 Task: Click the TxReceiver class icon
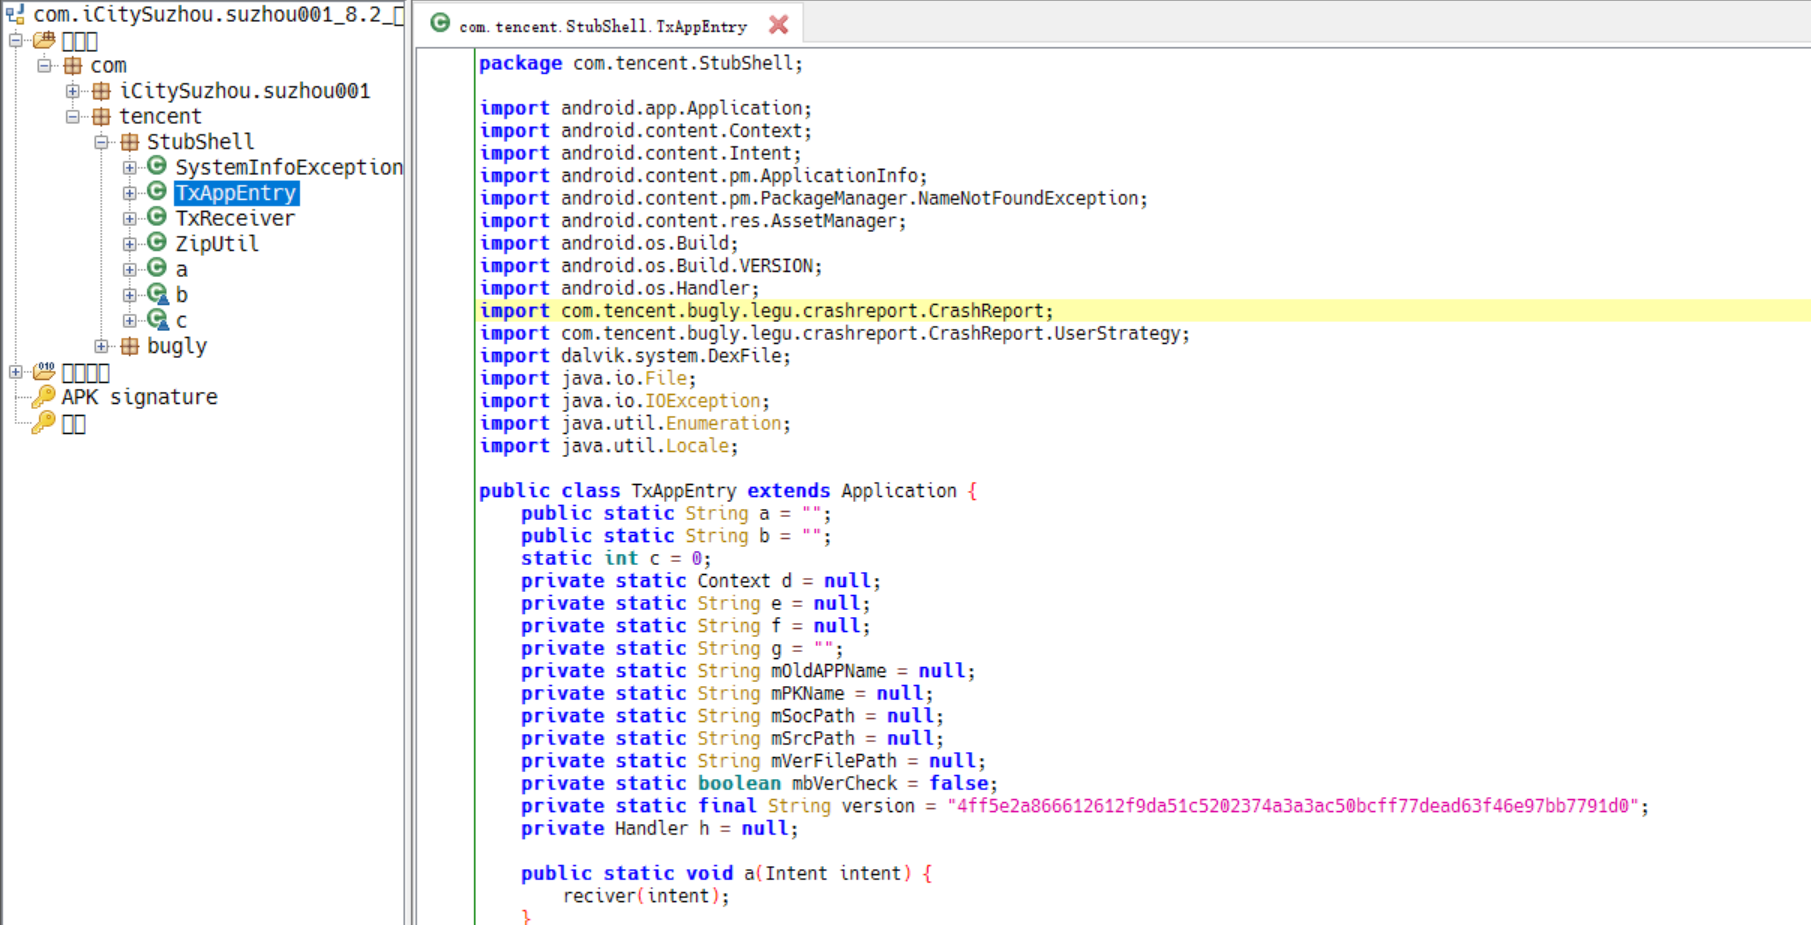click(x=157, y=217)
